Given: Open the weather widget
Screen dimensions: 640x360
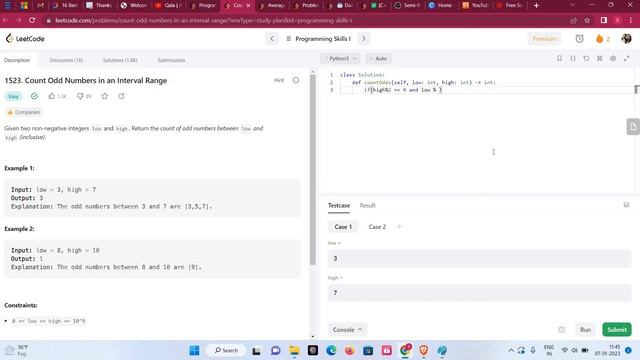Looking at the screenshot, I should [16, 350].
